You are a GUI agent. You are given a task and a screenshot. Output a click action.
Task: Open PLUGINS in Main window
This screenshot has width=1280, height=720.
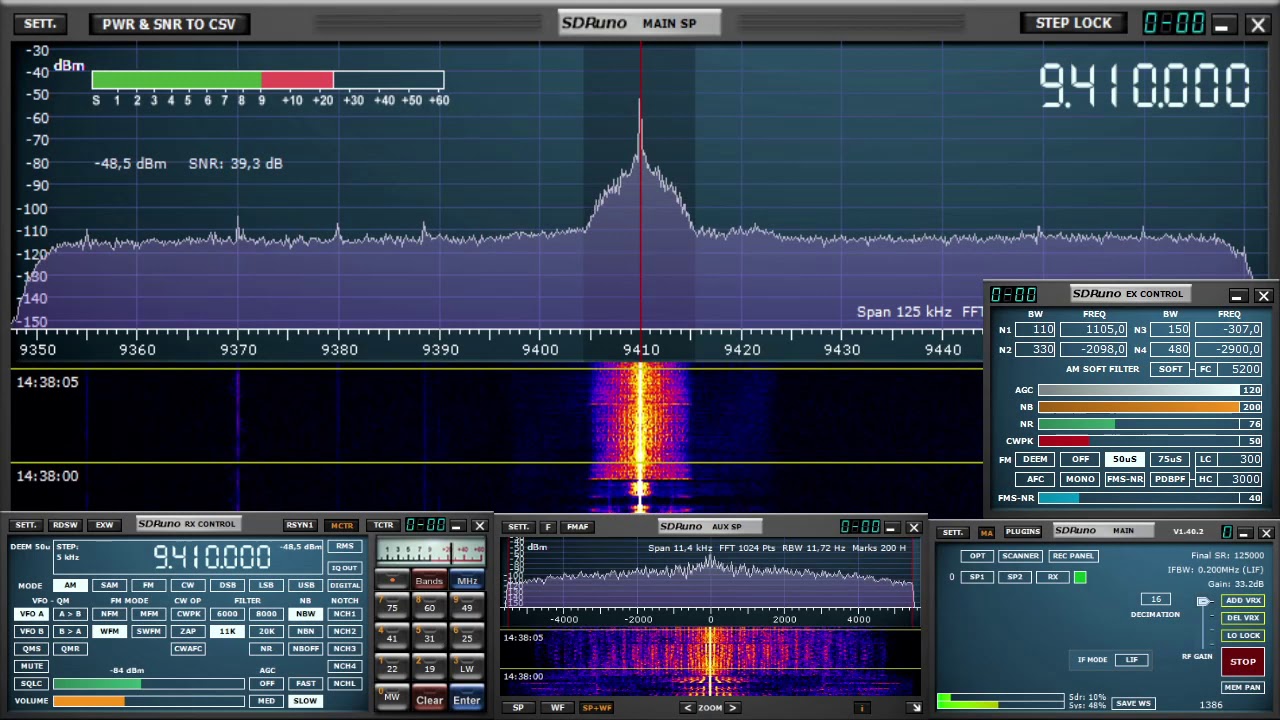pos(1022,532)
